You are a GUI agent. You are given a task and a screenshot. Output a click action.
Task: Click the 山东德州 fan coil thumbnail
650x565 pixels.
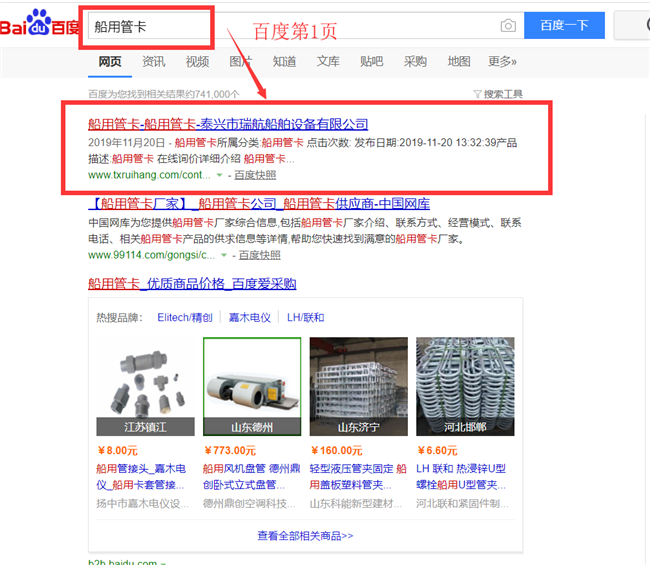[252, 386]
